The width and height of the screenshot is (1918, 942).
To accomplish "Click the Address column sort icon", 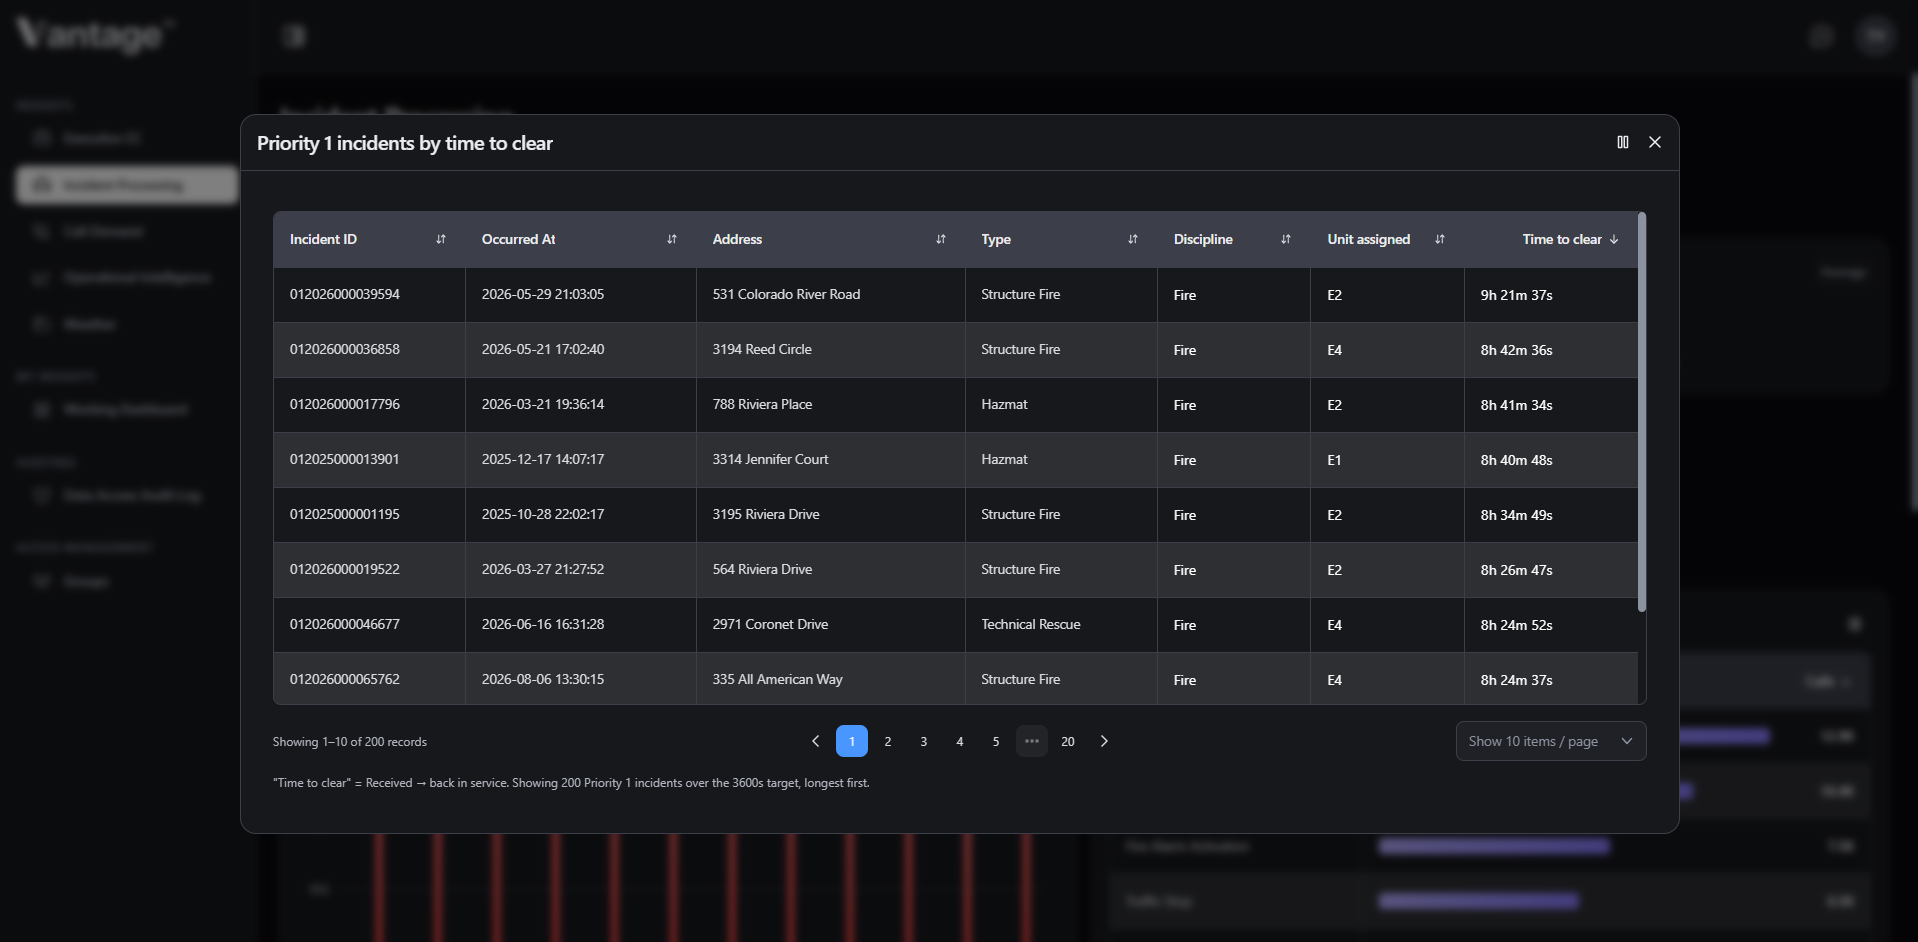I will [x=941, y=240].
